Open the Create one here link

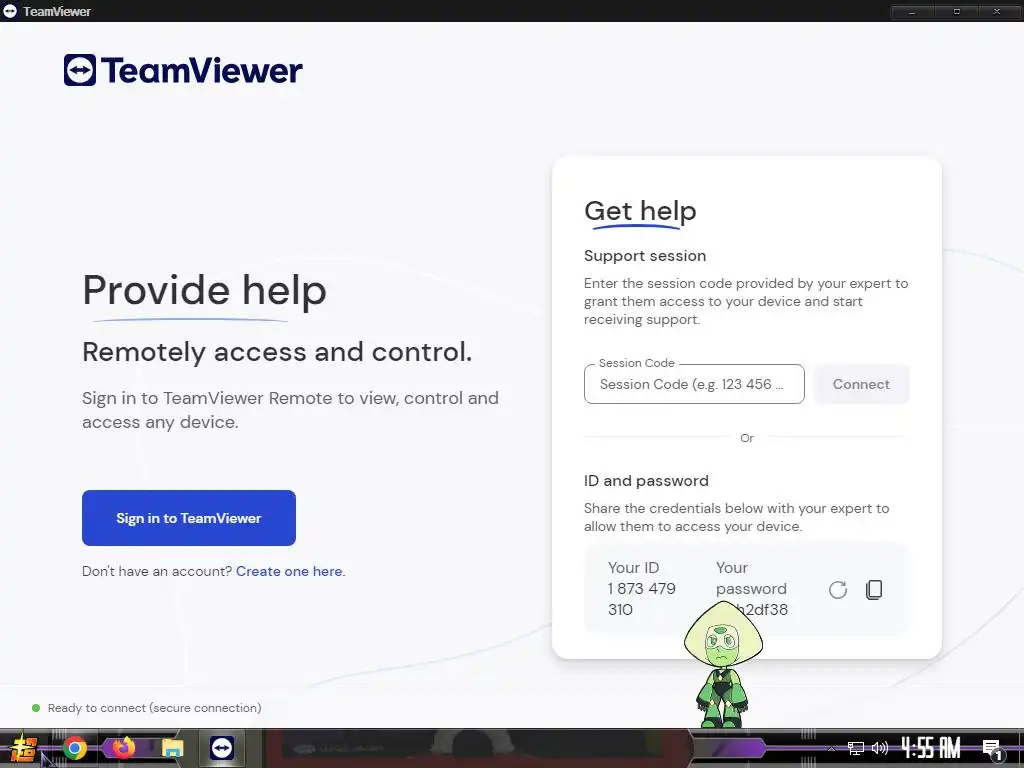(289, 571)
